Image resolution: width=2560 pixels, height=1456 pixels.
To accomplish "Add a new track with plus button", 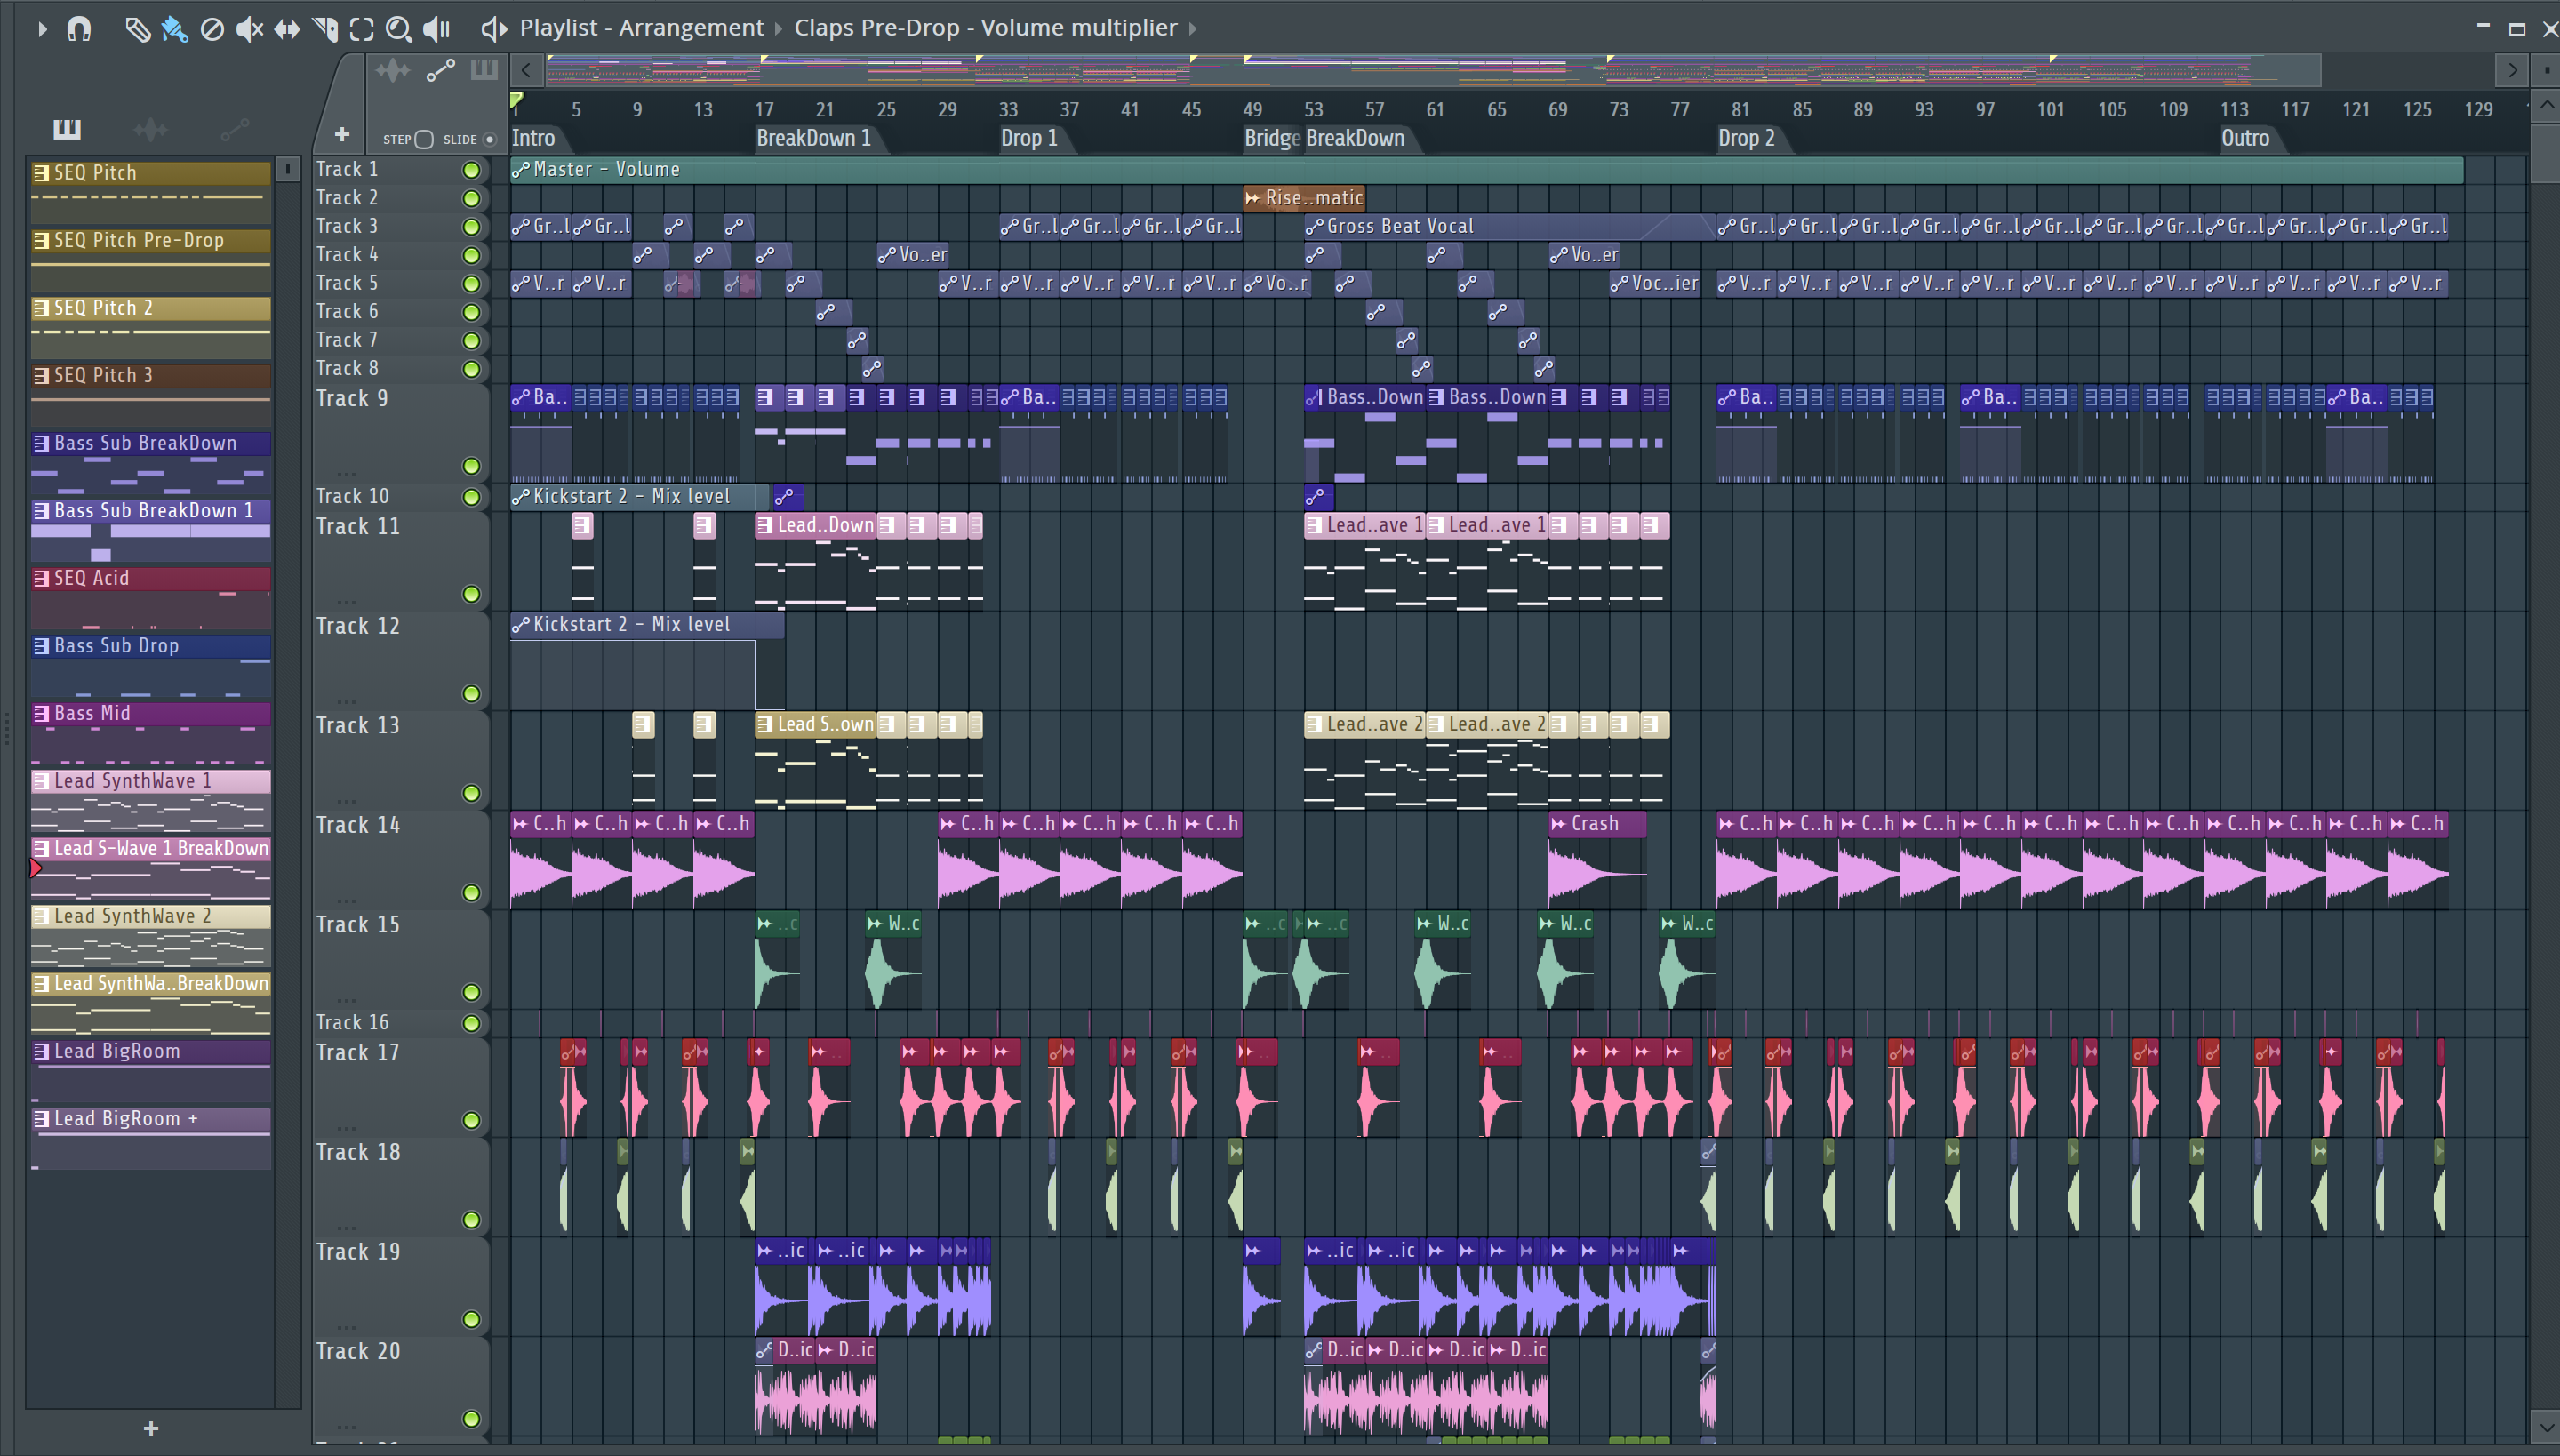I will [x=342, y=134].
